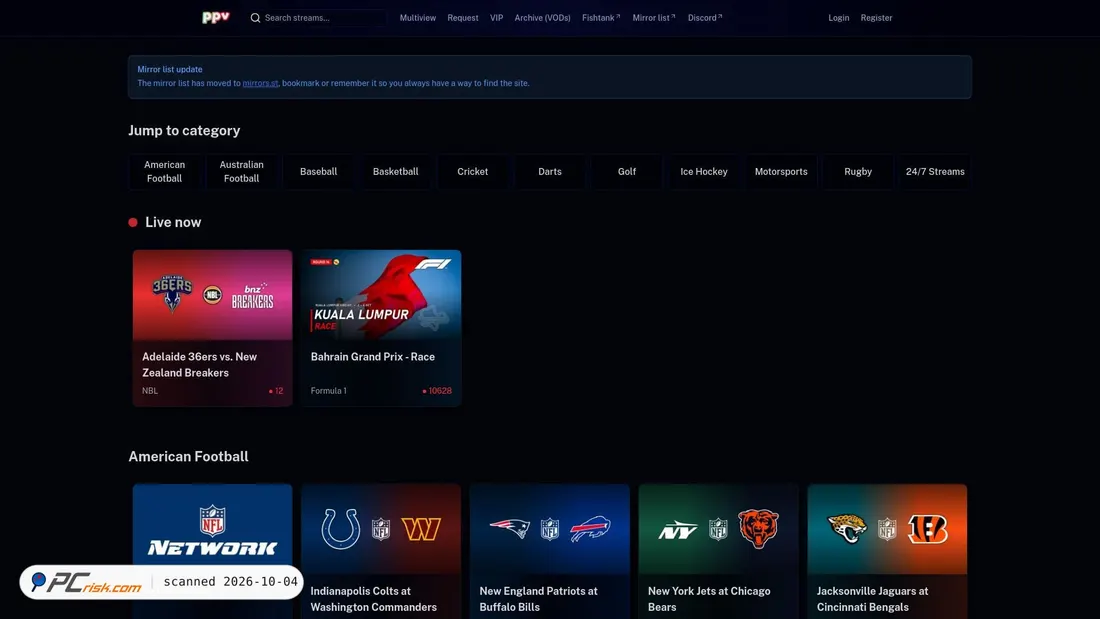
Task: Click the NZ Breakers logo on the card
Action: pyautogui.click(x=253, y=295)
